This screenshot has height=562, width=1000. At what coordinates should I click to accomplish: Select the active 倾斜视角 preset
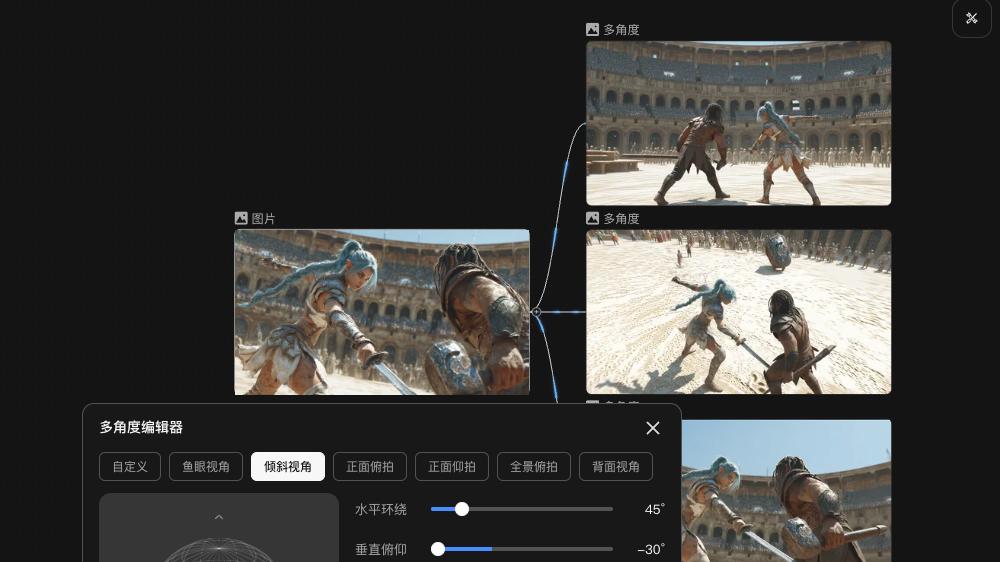(x=288, y=467)
